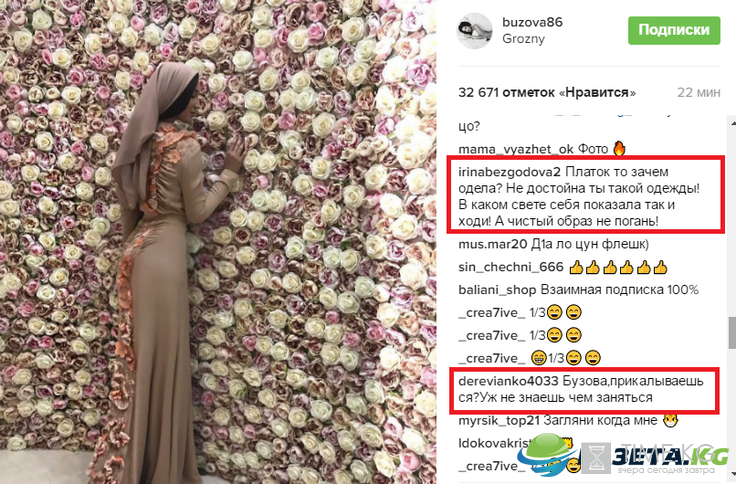The width and height of the screenshot is (736, 484).
Task: Click the thumbs-up emojis by sin_chechni_666
Action: [x=618, y=268]
